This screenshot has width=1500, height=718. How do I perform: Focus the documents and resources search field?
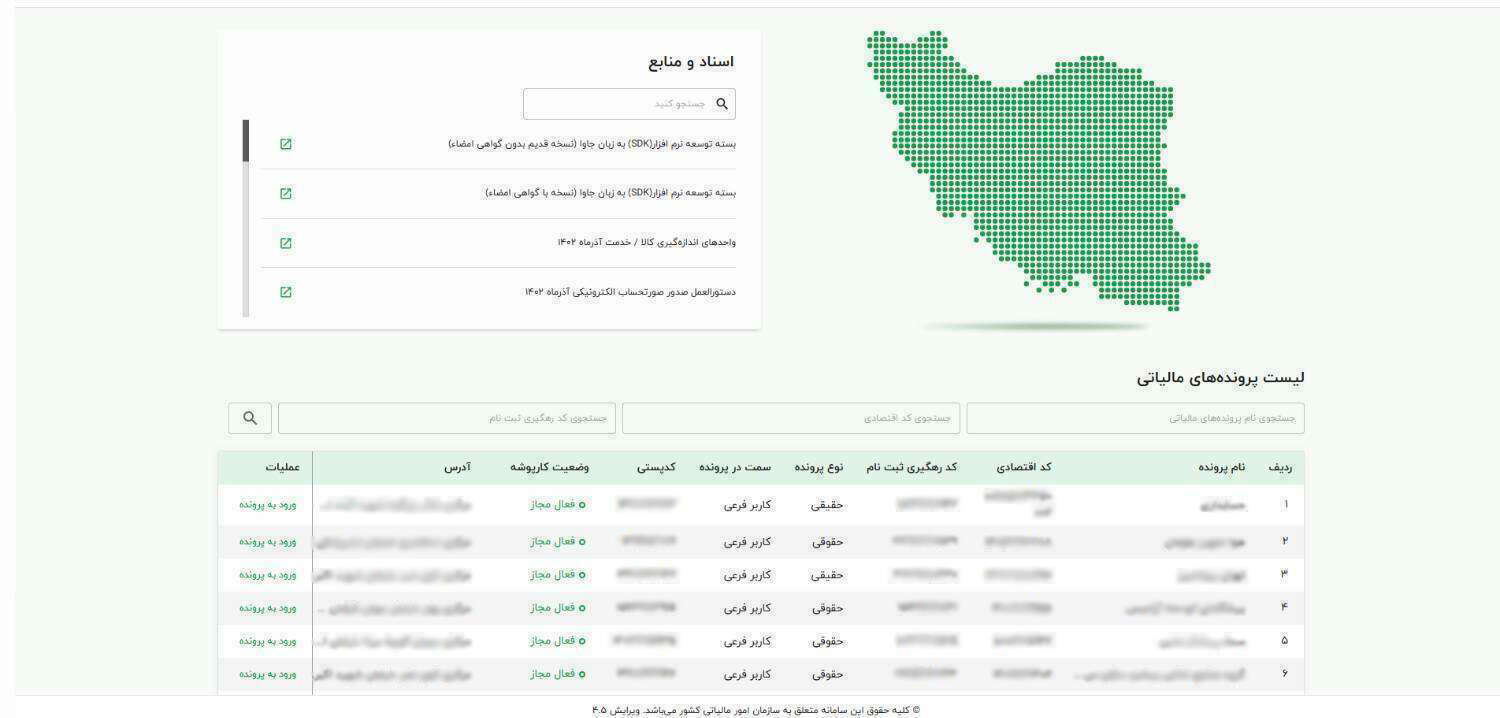629,104
